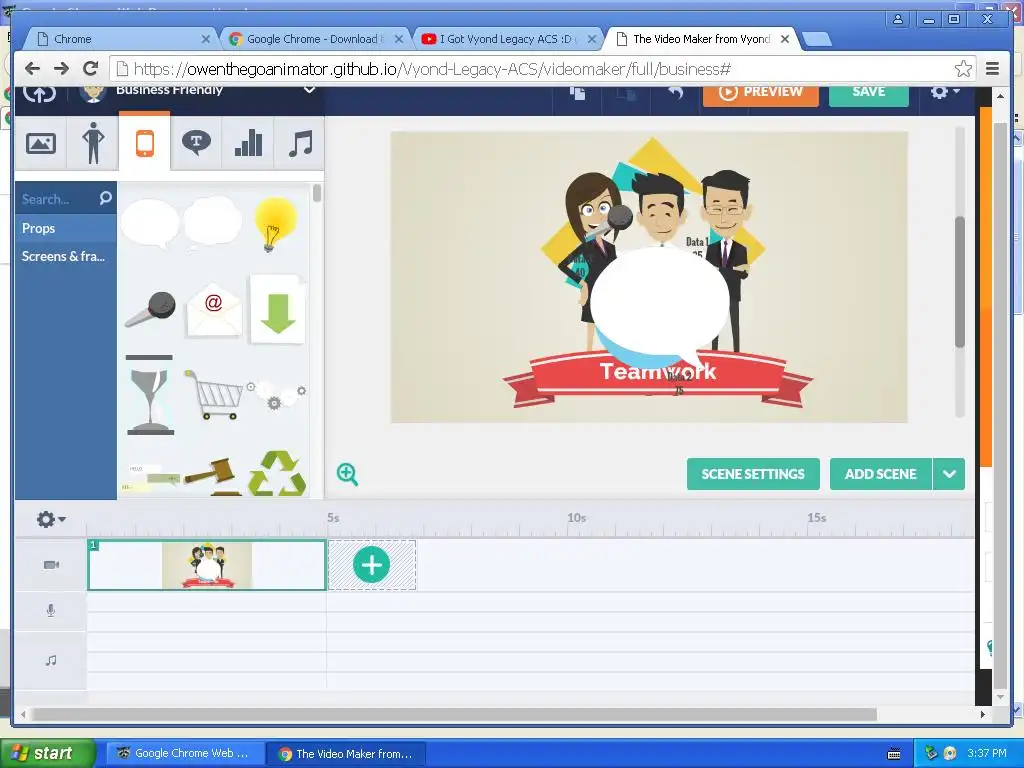This screenshot has width=1024, height=768.
Task: Click the undo arrow icon
Action: click(676, 92)
